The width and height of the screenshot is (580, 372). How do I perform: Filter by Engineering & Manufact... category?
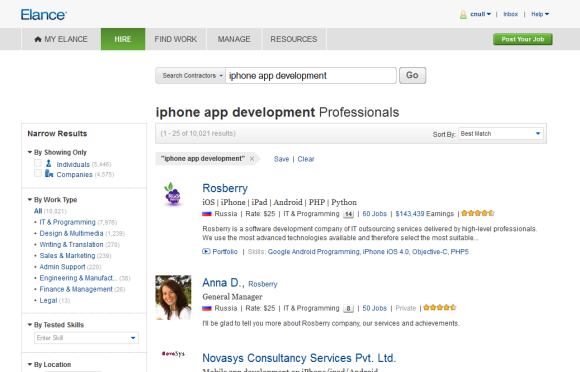coord(78,278)
